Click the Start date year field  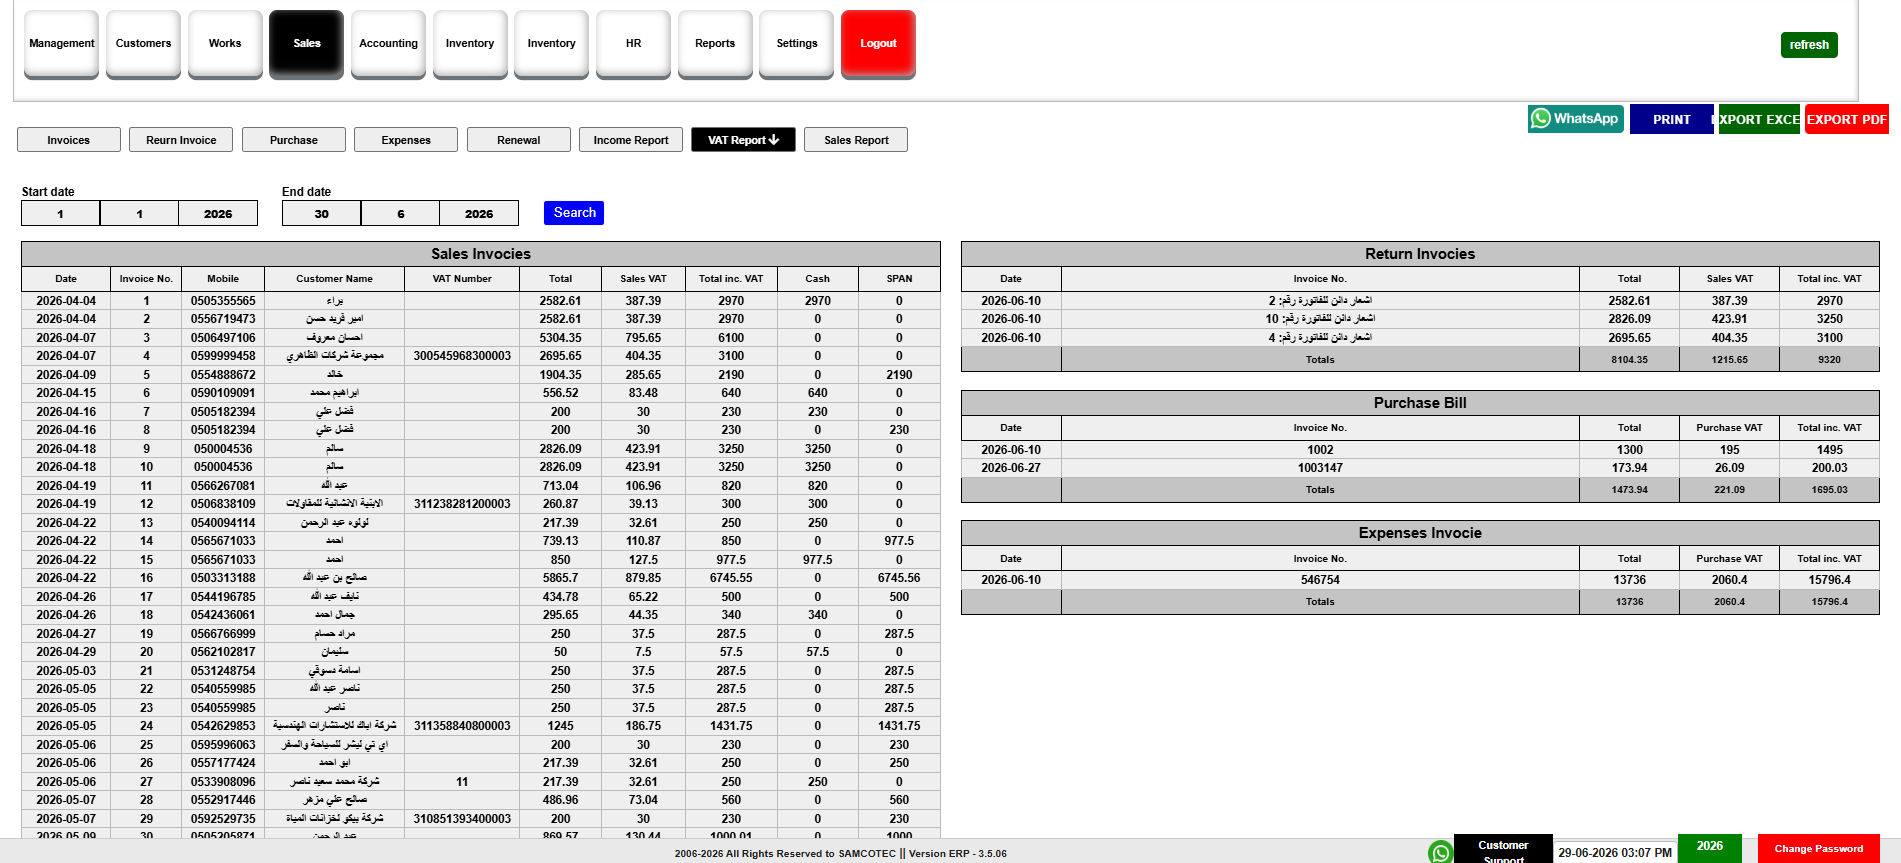point(218,214)
